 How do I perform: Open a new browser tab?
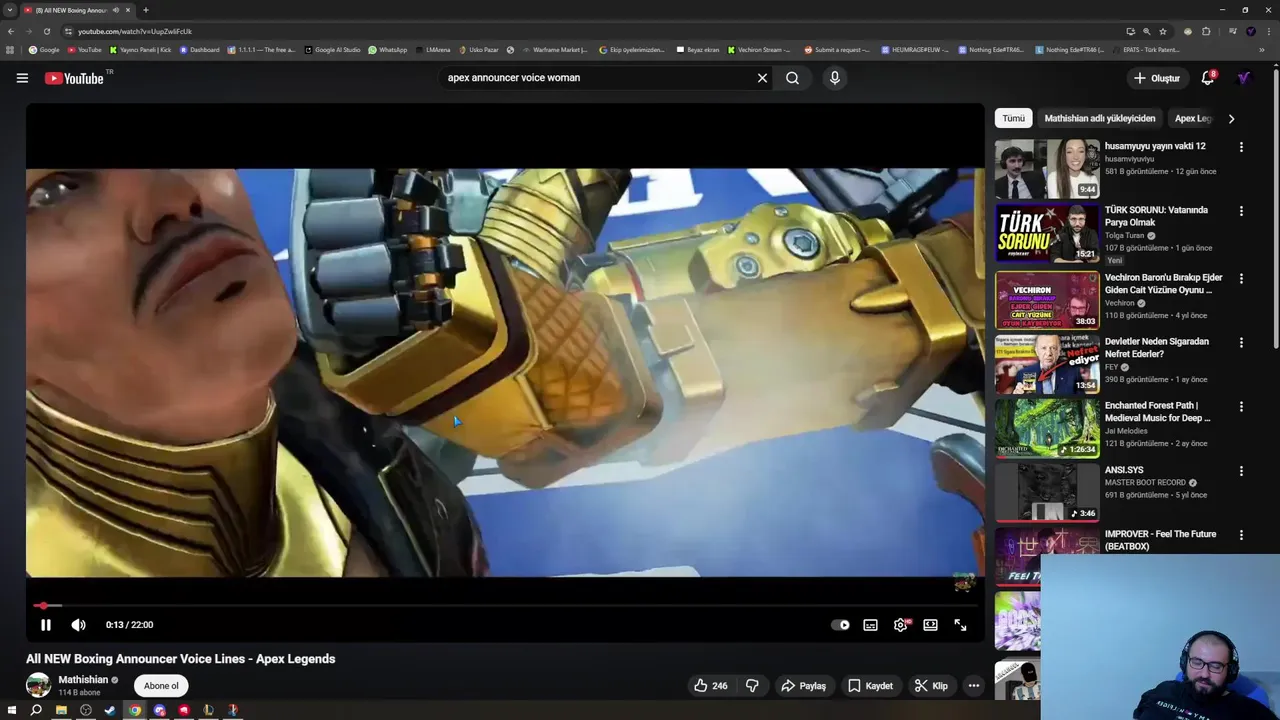[145, 10]
